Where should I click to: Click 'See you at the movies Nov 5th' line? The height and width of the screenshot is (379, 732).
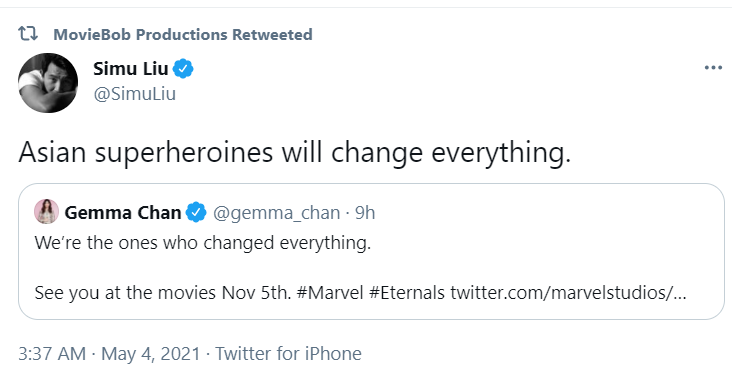163,293
